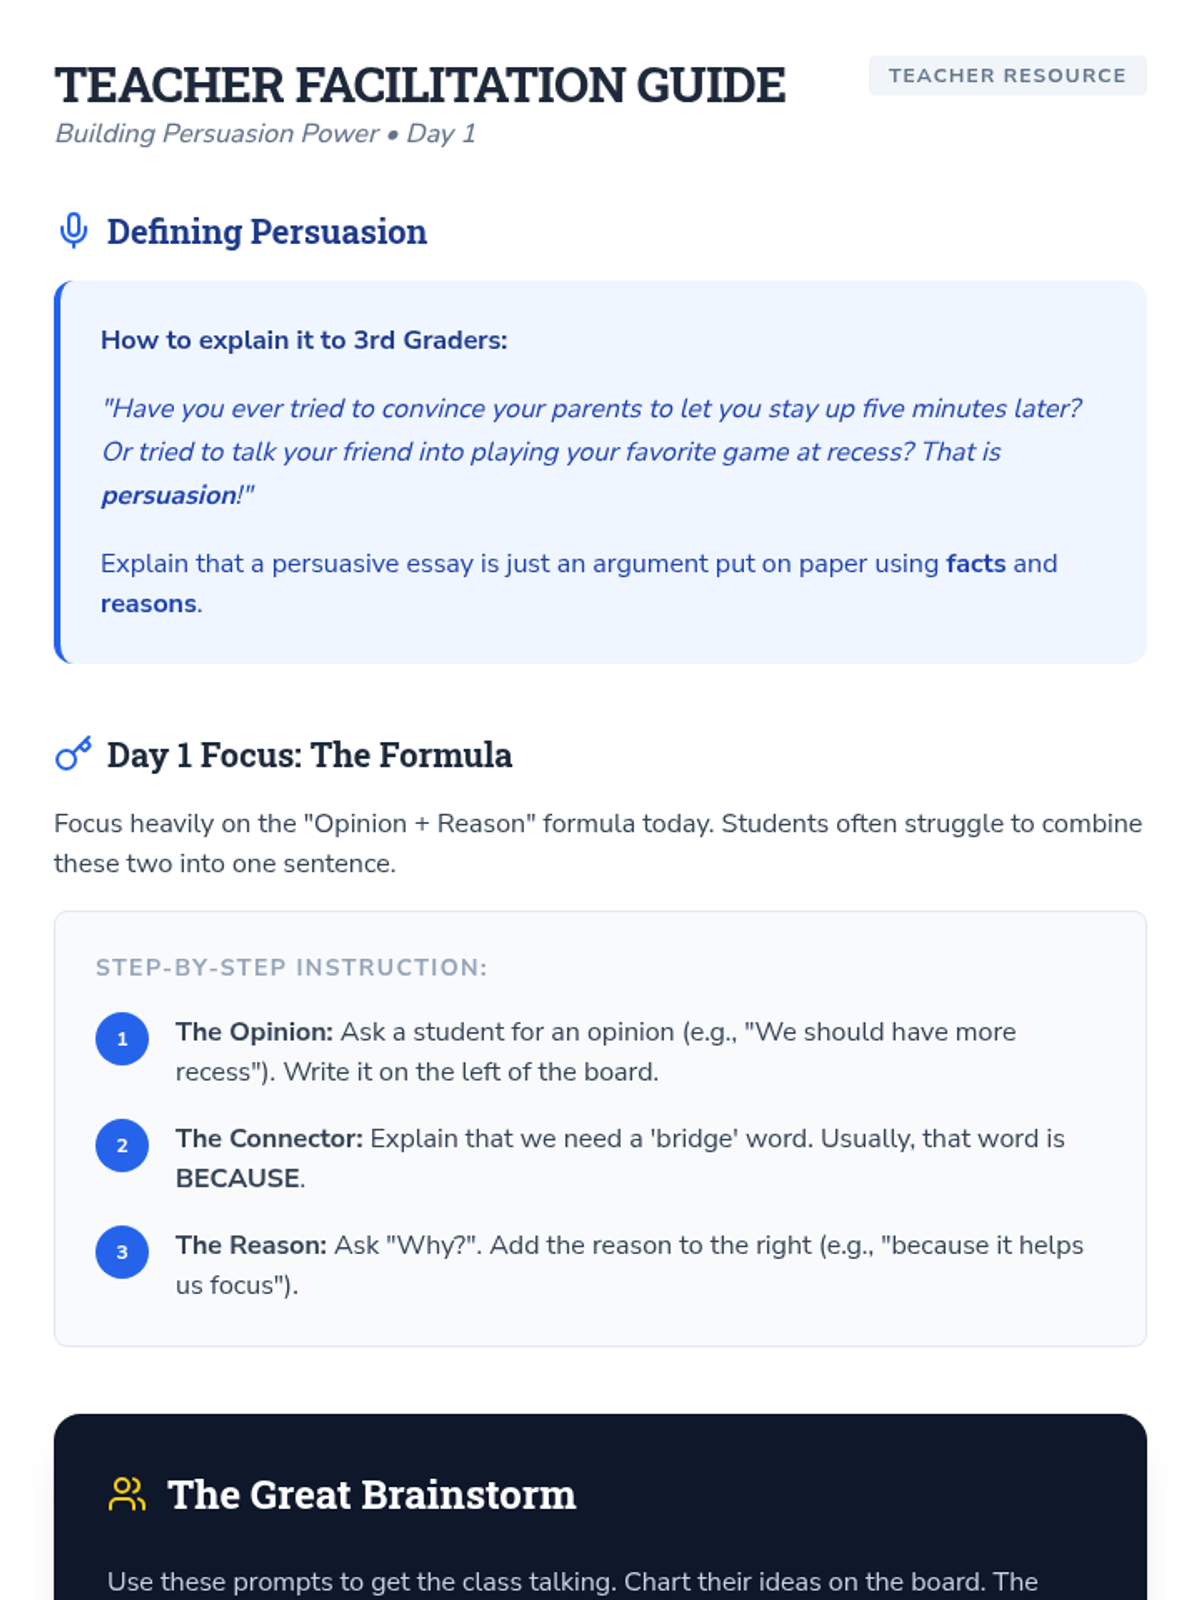Click the STEP-BY-STEP INSTRUCTION label
The height and width of the screenshot is (1600, 1200).
point(291,968)
